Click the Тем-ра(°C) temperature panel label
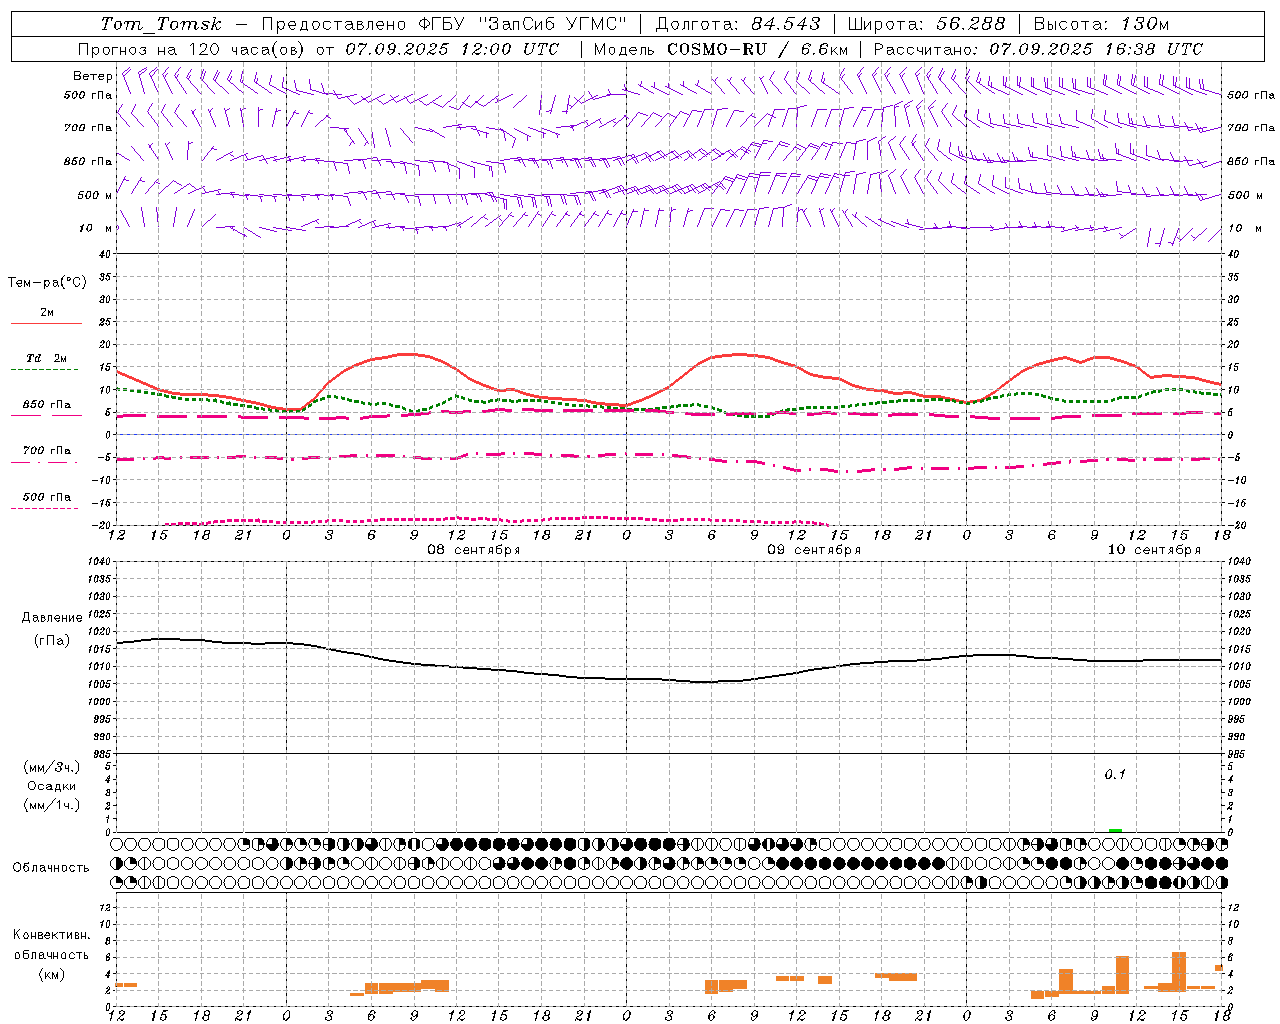The image size is (1280, 1024). 47,283
